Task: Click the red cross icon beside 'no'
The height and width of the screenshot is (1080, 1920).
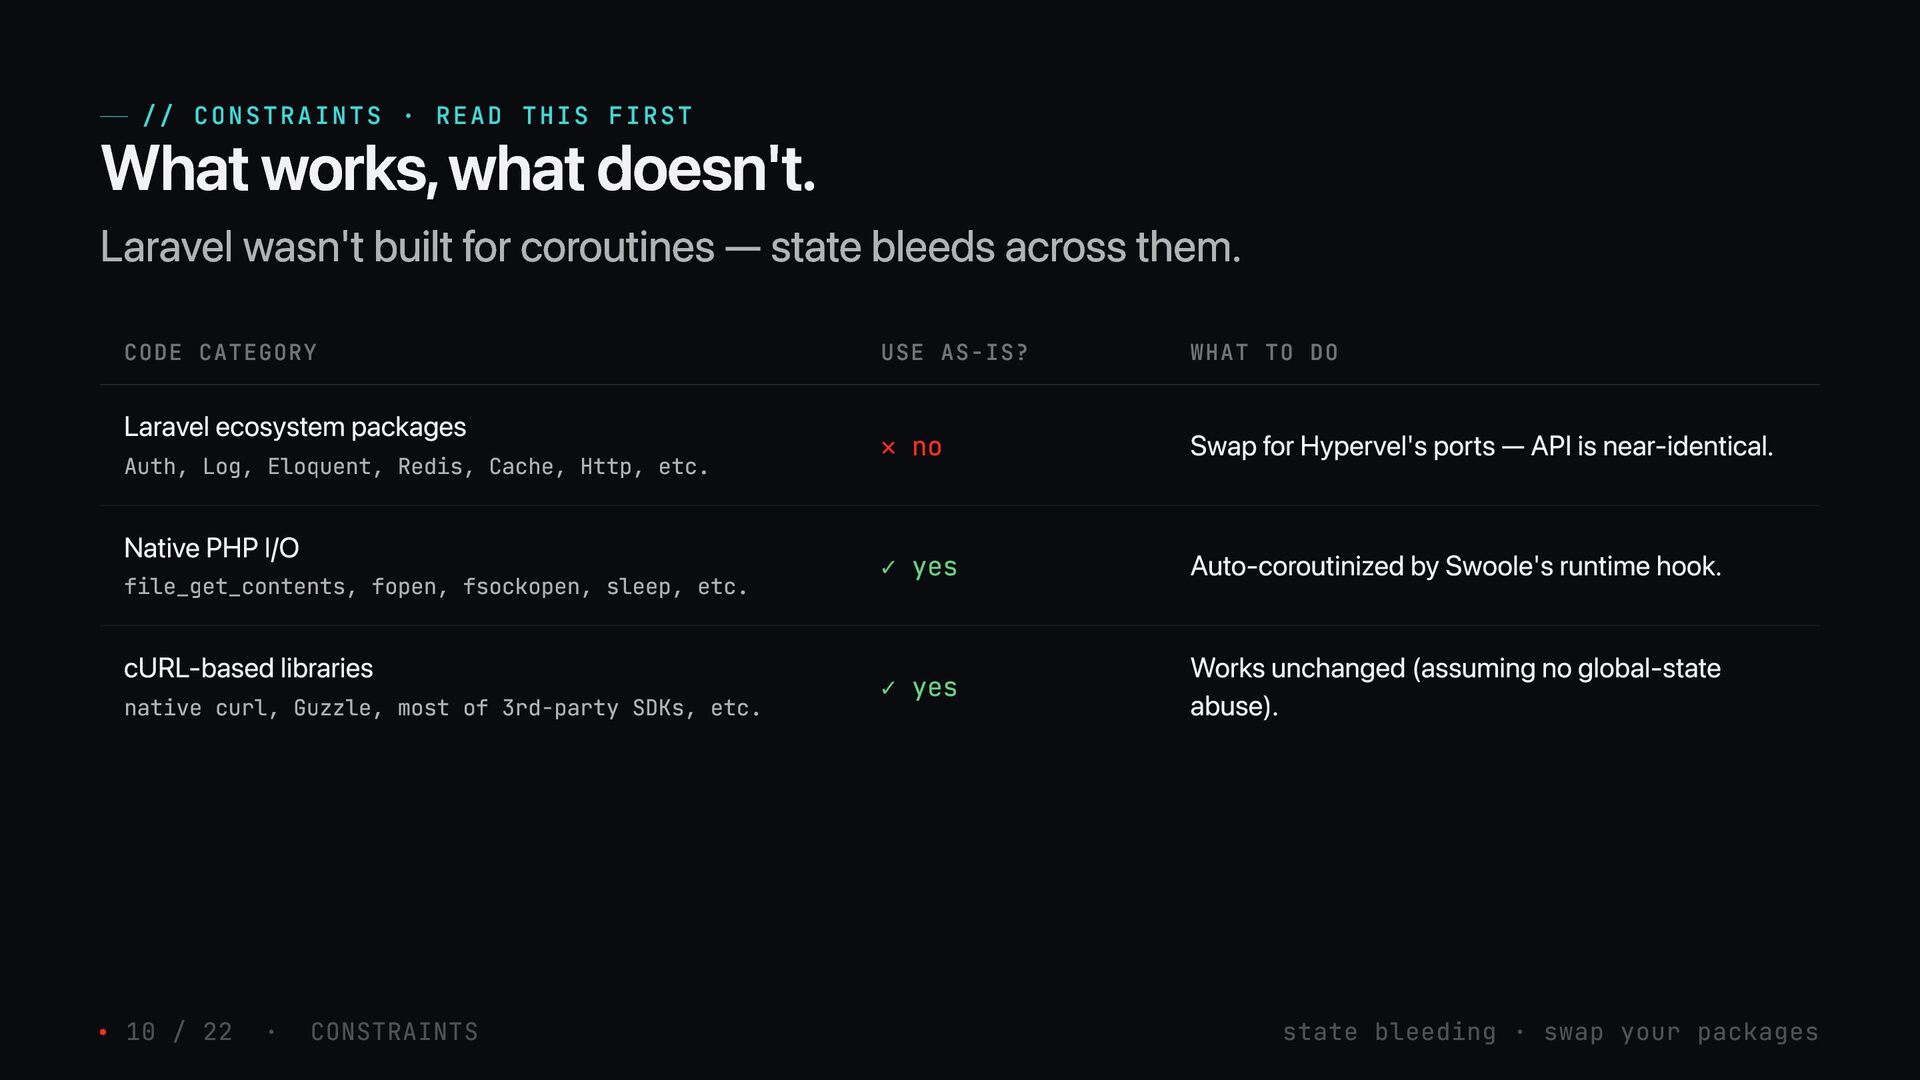Action: click(x=888, y=448)
